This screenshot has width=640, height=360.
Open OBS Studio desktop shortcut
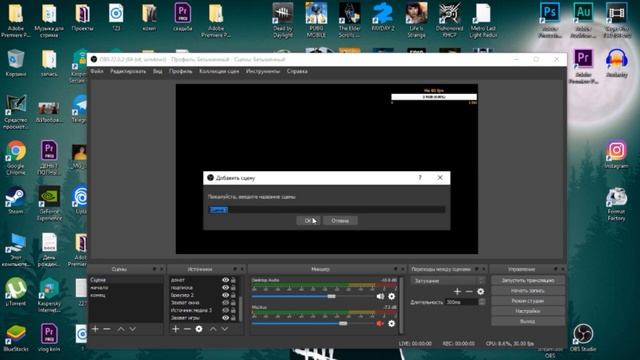click(x=583, y=338)
